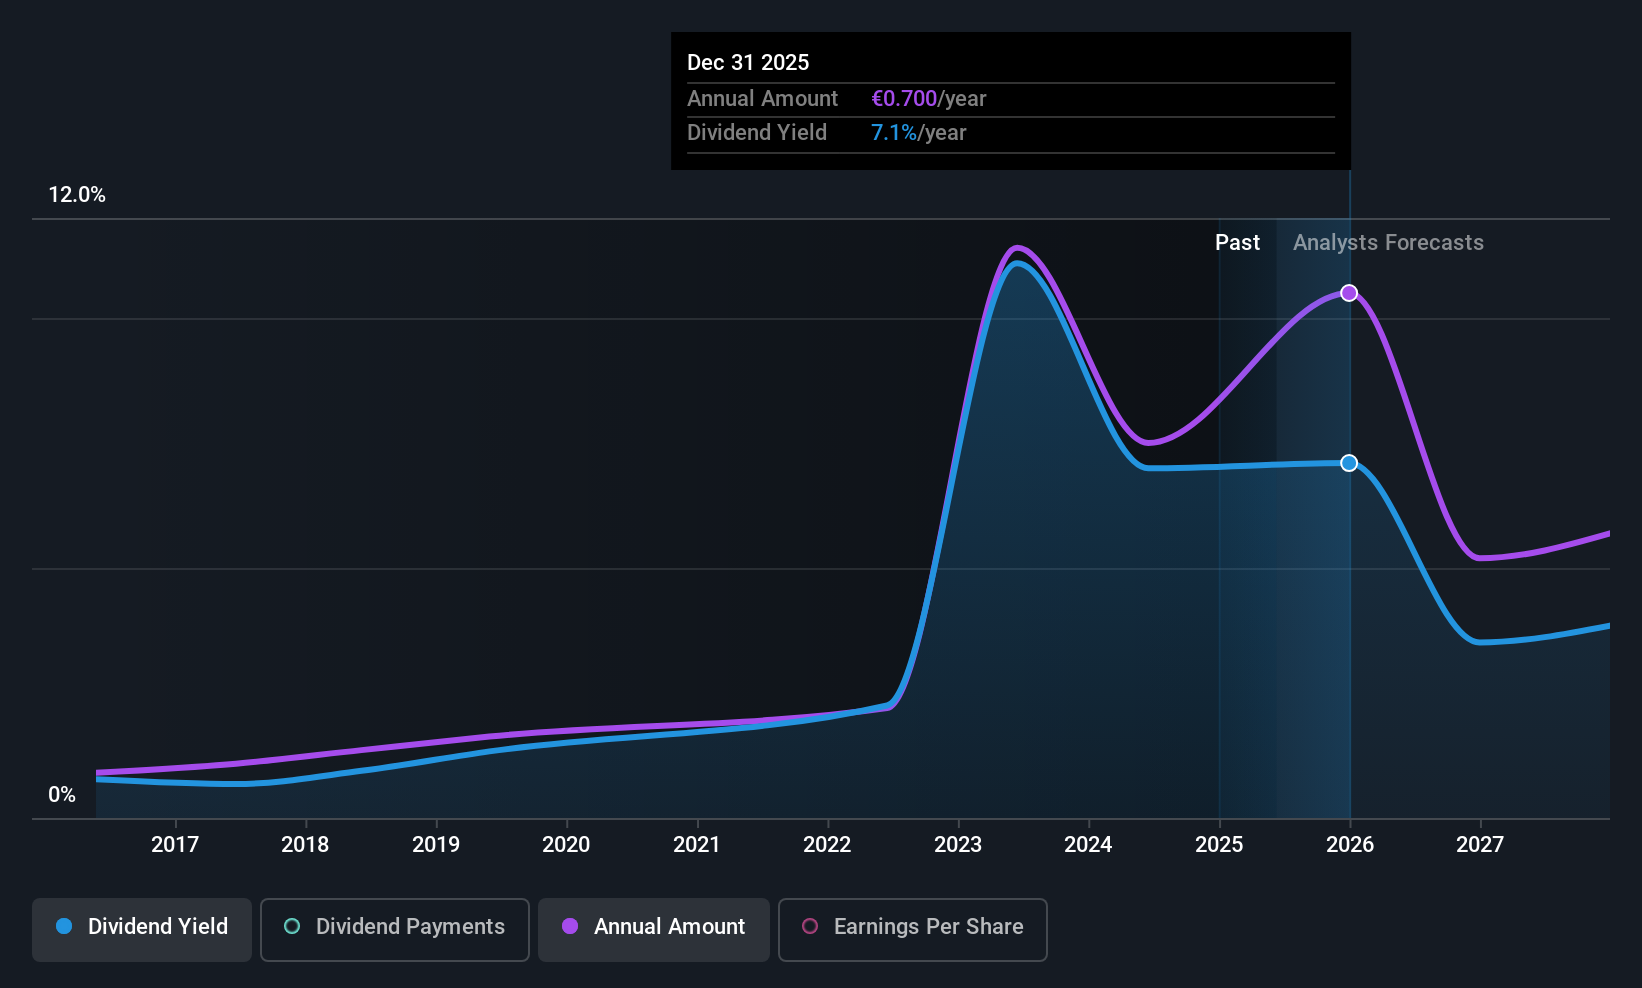Click the 2019 x-axis label

click(436, 845)
